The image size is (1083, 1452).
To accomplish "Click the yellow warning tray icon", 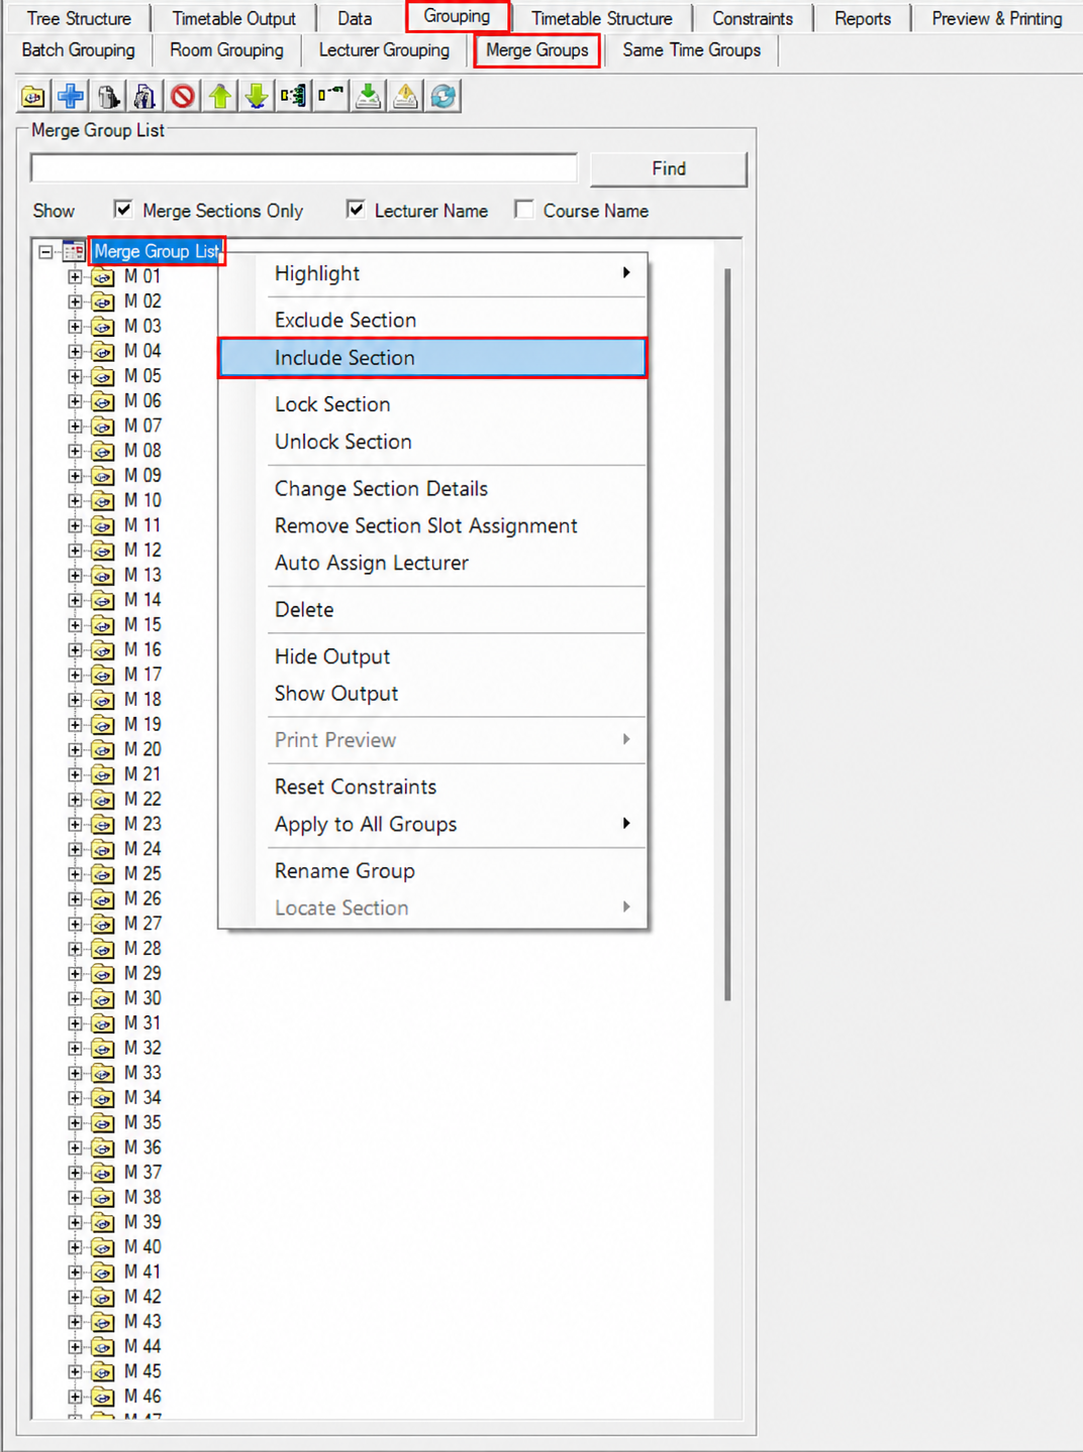I will (x=406, y=97).
